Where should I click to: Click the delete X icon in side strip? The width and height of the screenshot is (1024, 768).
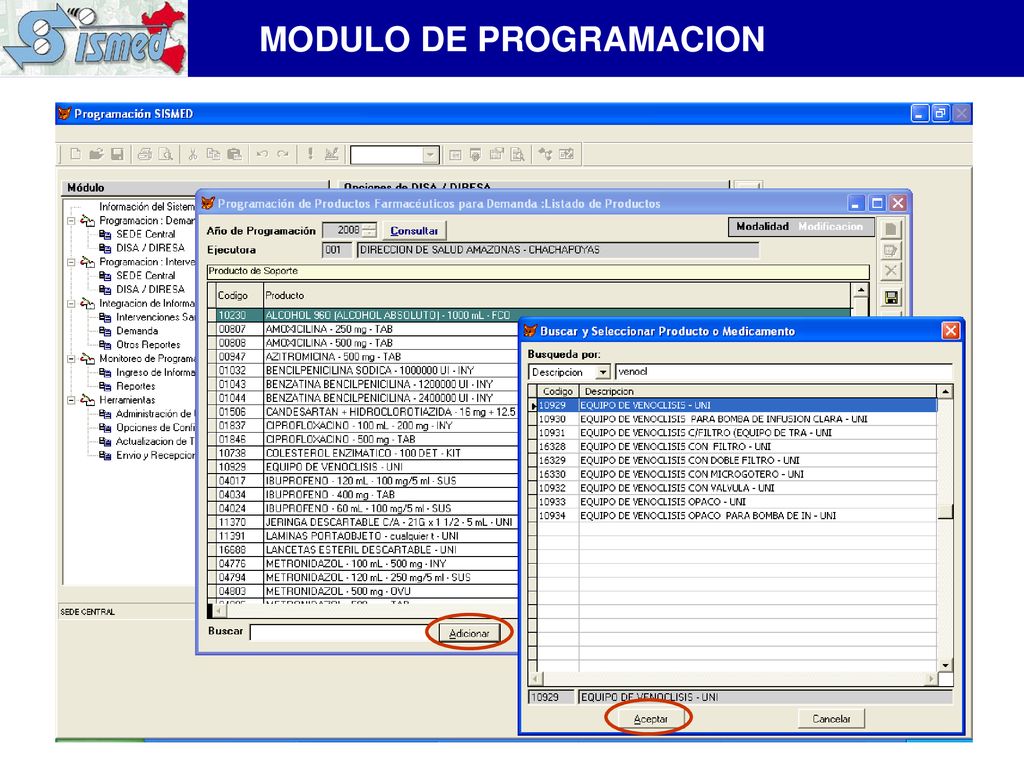click(x=891, y=271)
